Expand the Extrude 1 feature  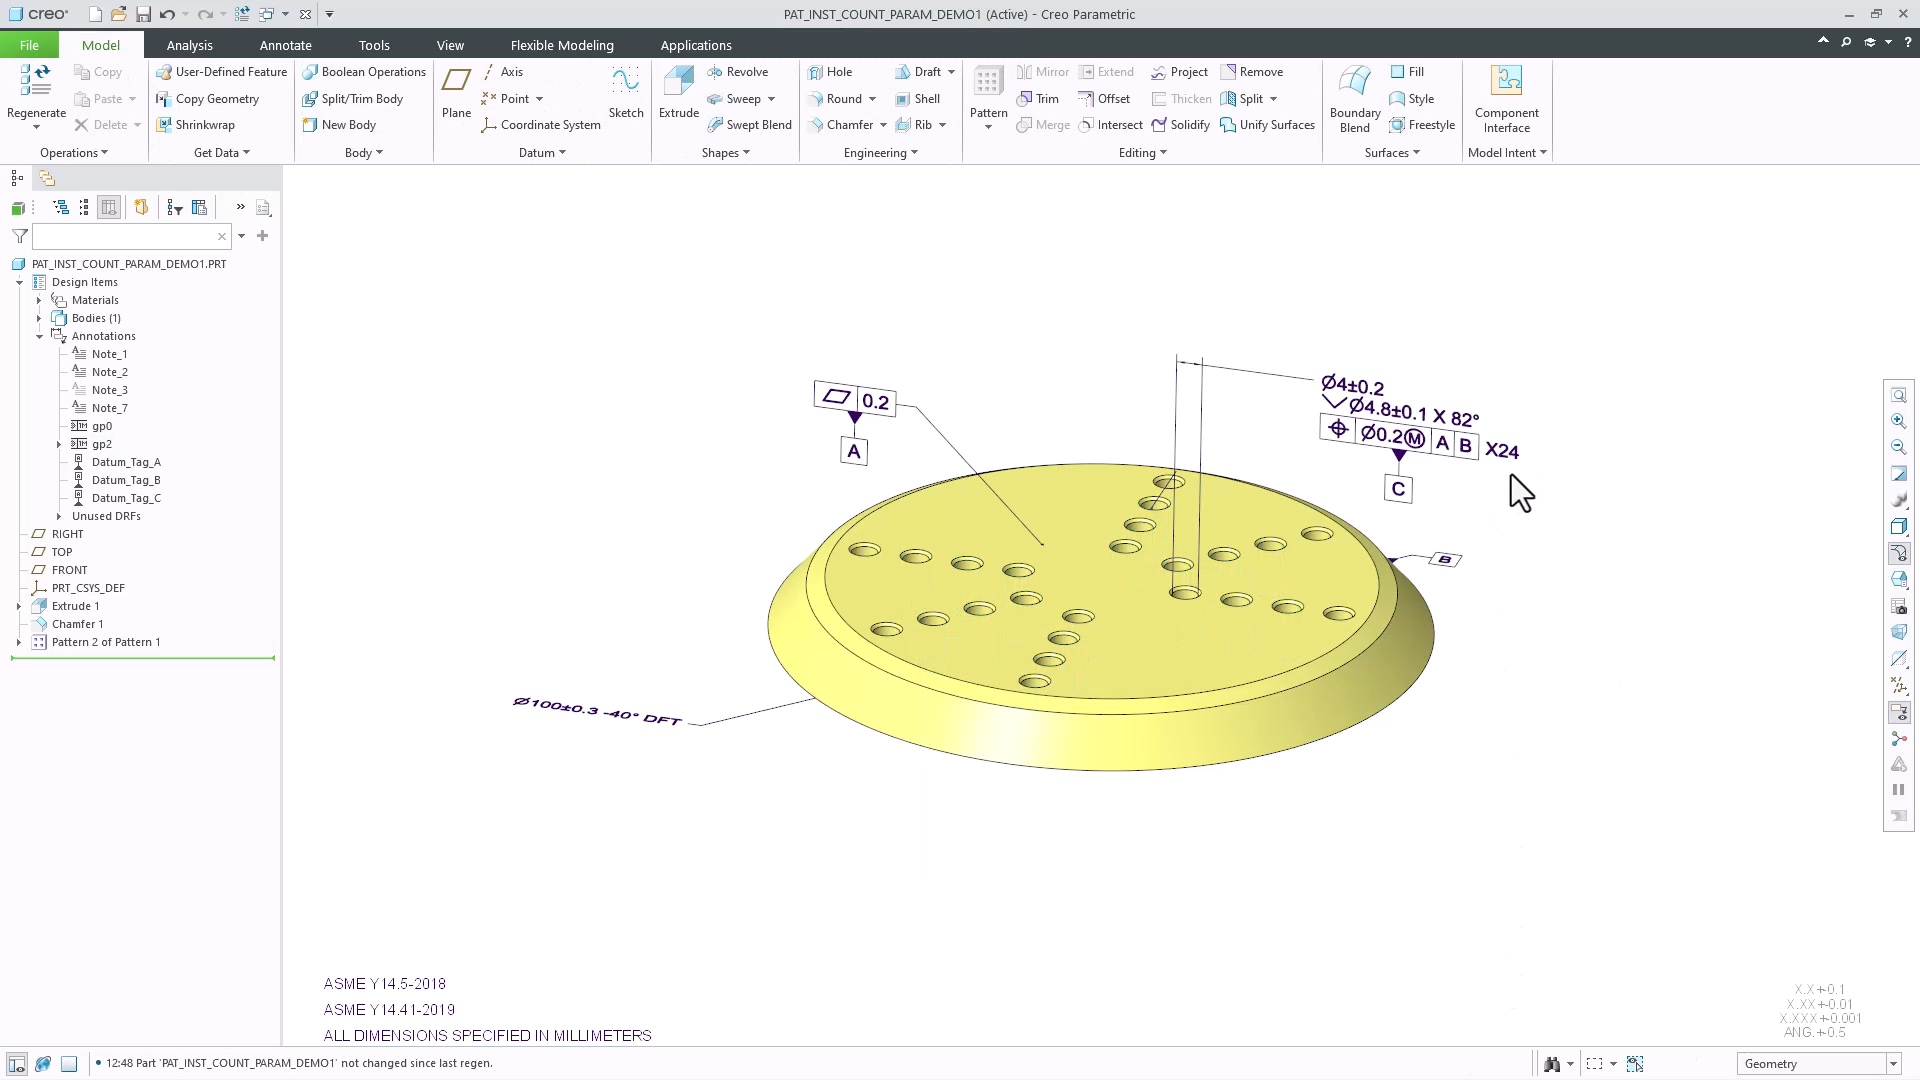(20, 605)
